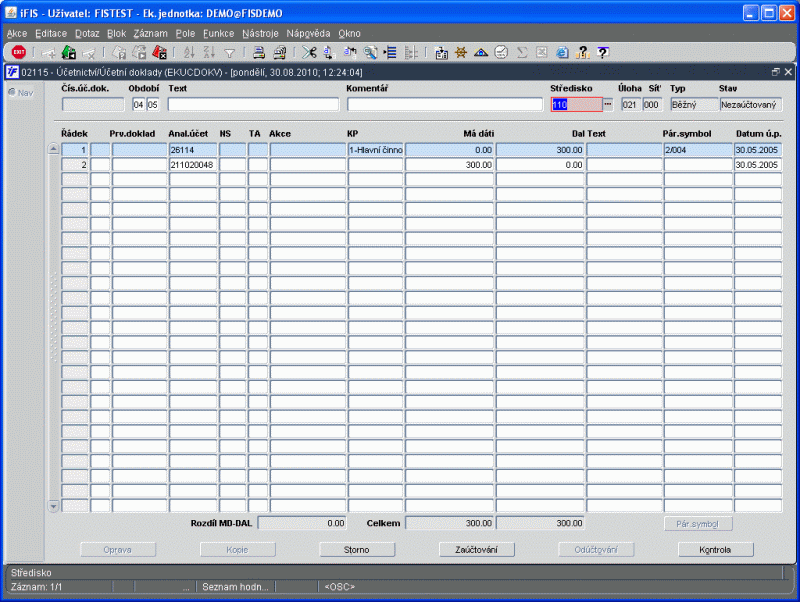Viewport: 800px width, 602px height.
Task: Click the ship's wheel toolbar icon
Action: click(461, 52)
